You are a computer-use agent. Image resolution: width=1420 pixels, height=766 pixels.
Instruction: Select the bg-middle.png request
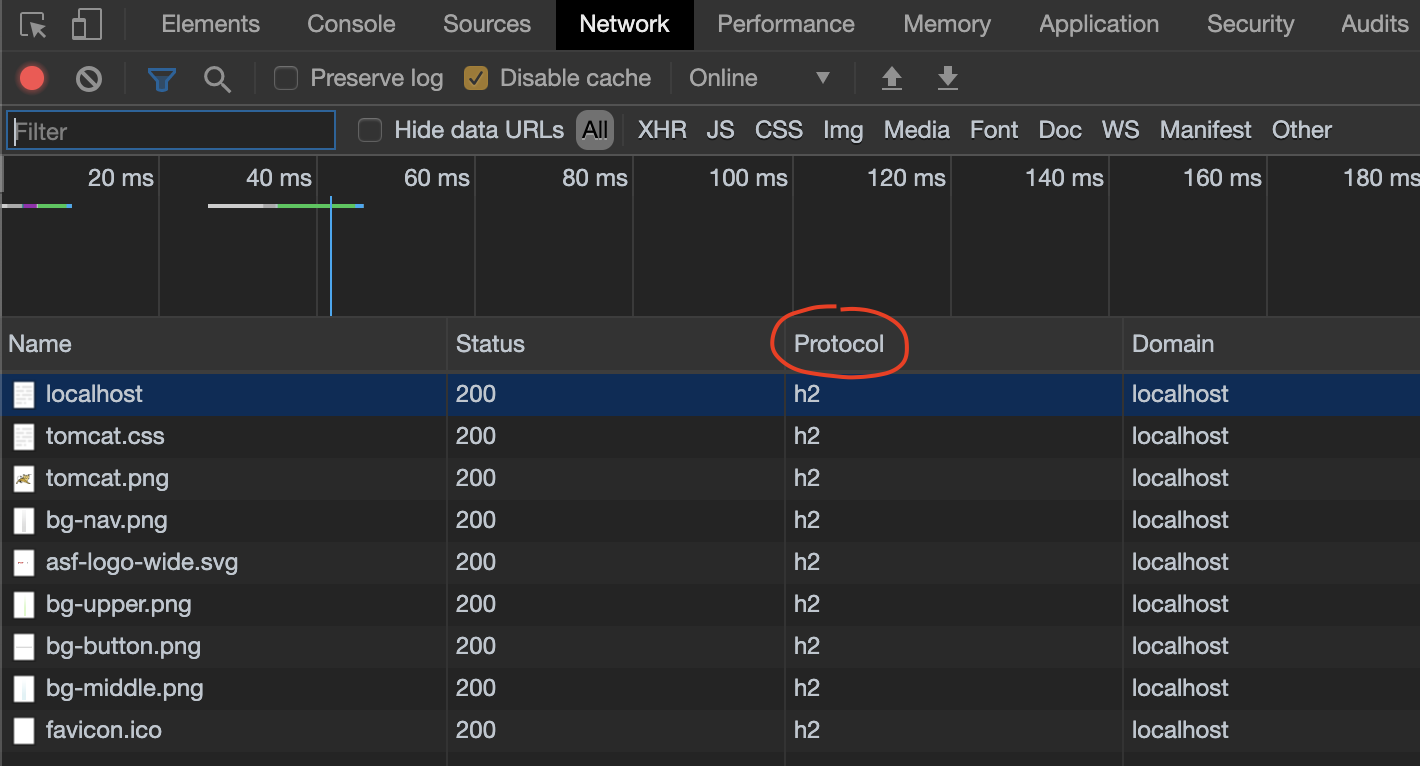[710, 688]
